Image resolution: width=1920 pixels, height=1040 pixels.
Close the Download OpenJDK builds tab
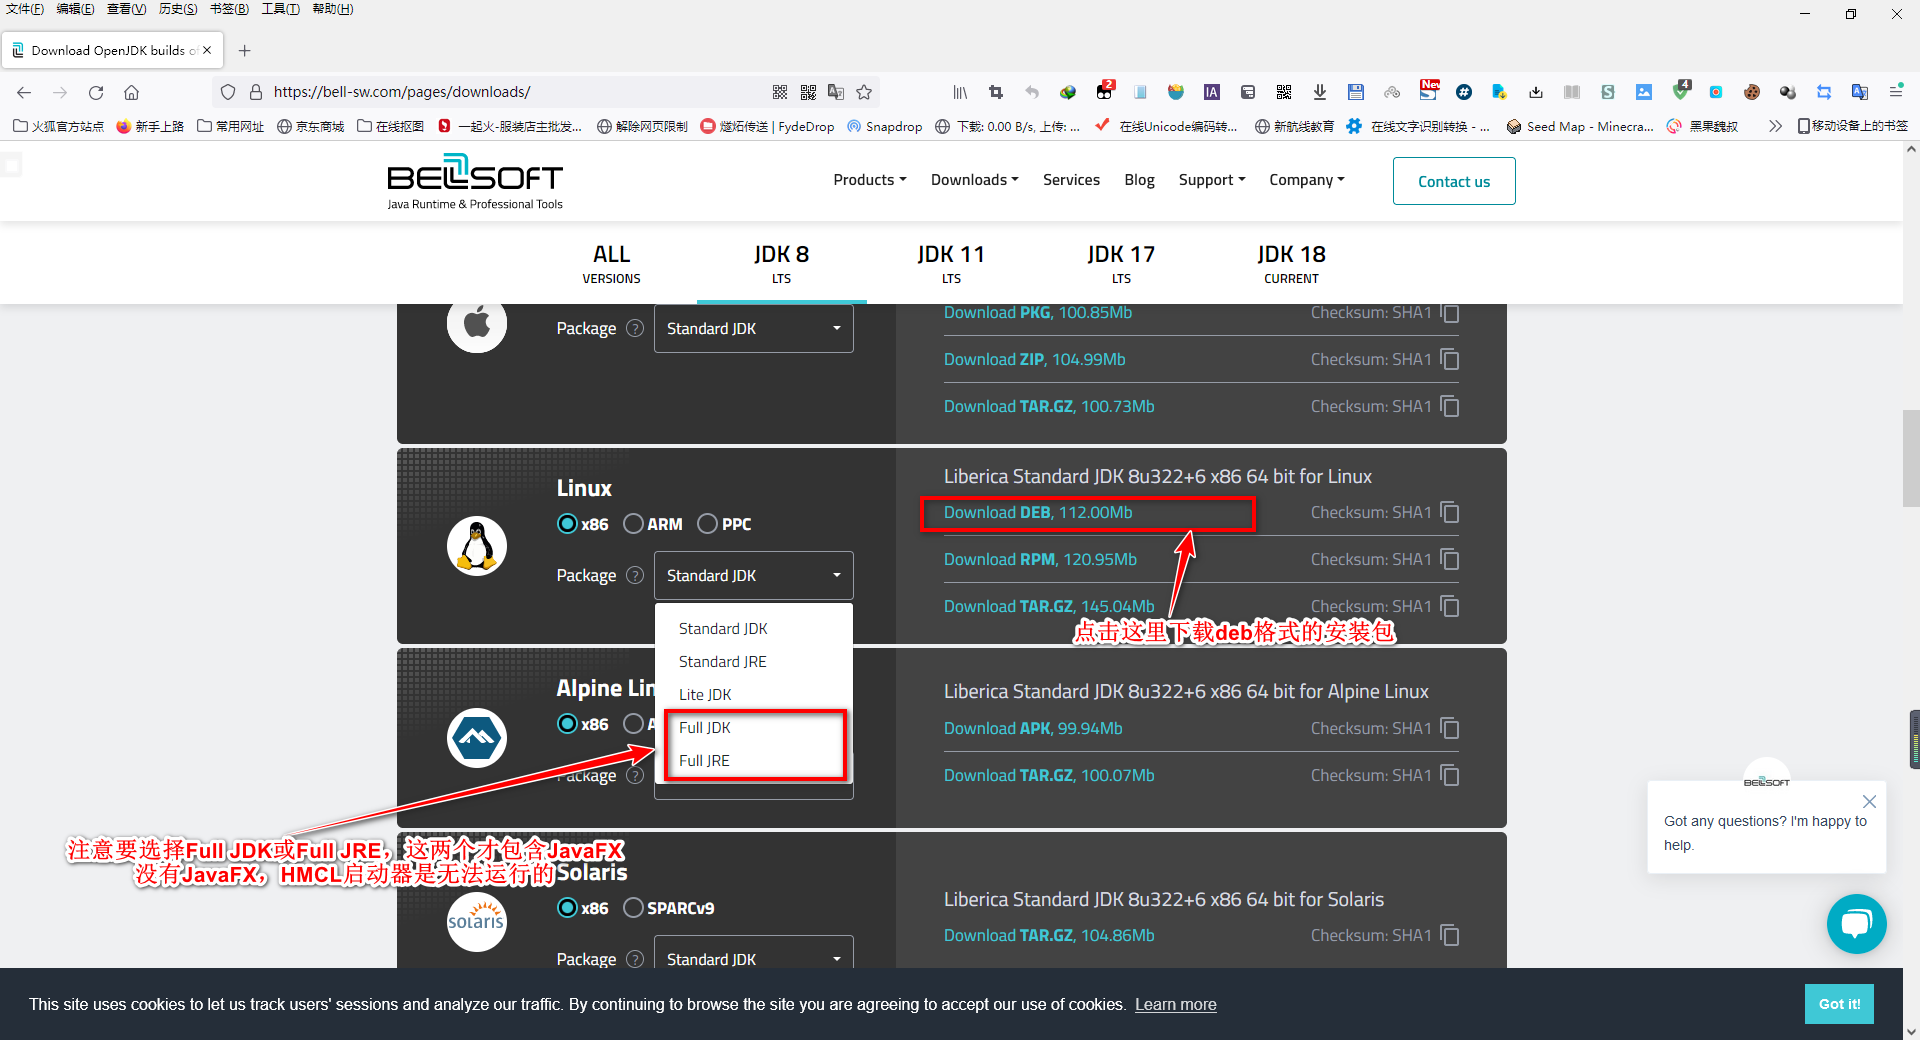pos(207,50)
